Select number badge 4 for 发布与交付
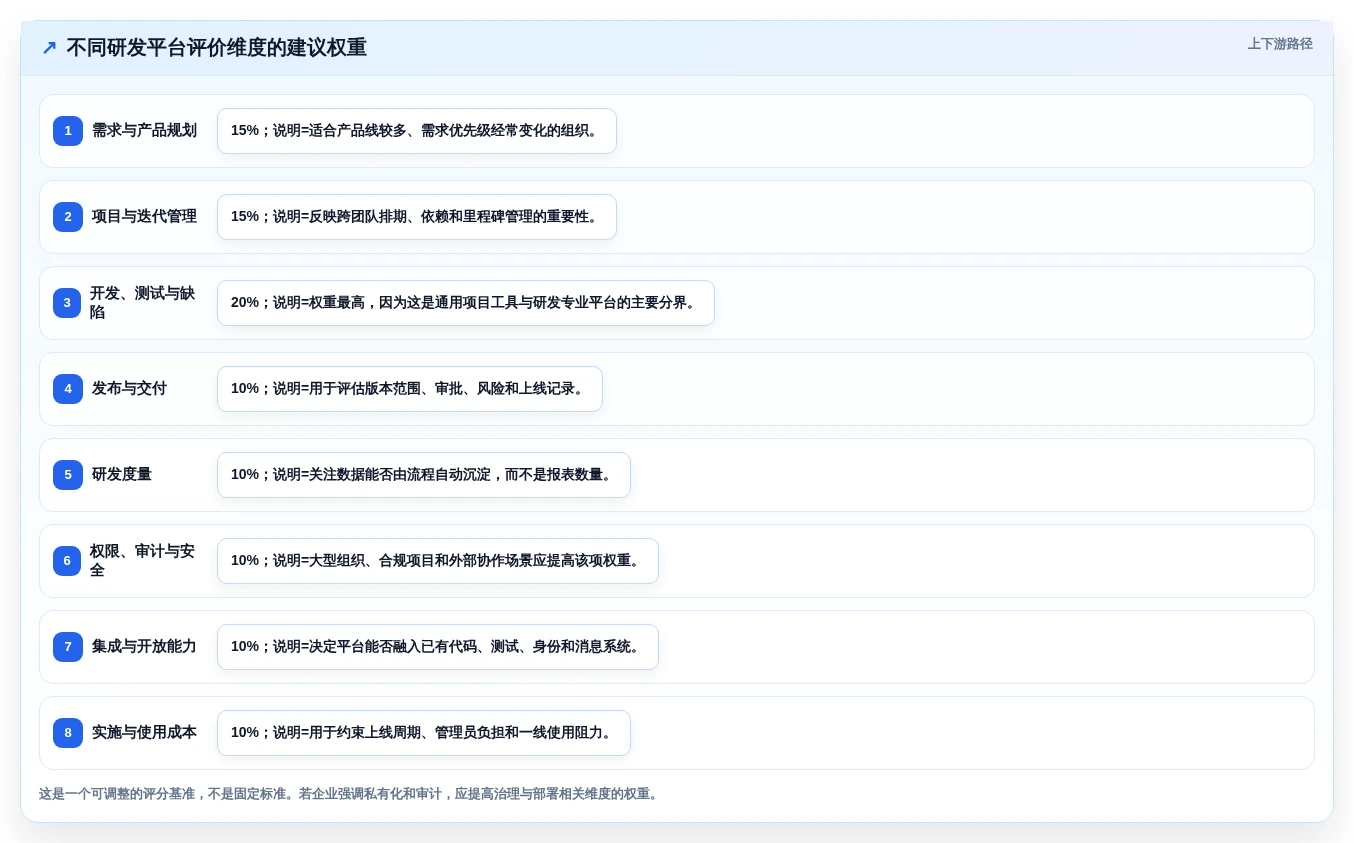1354x843 pixels. click(68, 389)
